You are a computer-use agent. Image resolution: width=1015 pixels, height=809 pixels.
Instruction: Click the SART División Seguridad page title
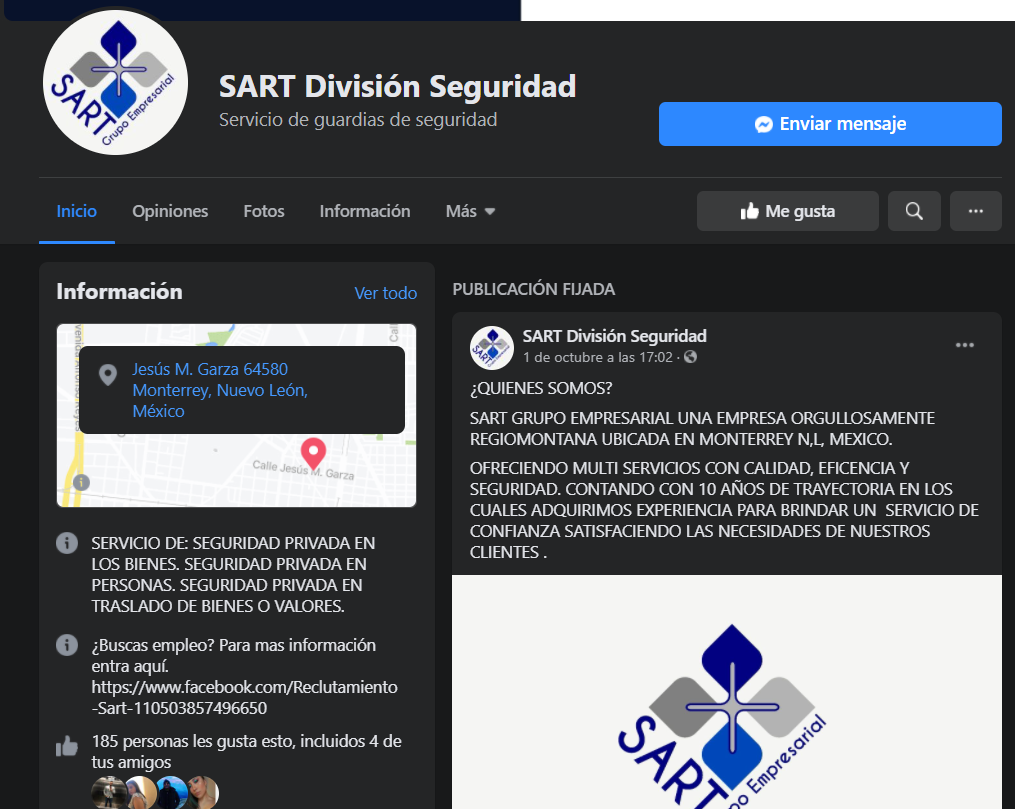click(x=397, y=86)
